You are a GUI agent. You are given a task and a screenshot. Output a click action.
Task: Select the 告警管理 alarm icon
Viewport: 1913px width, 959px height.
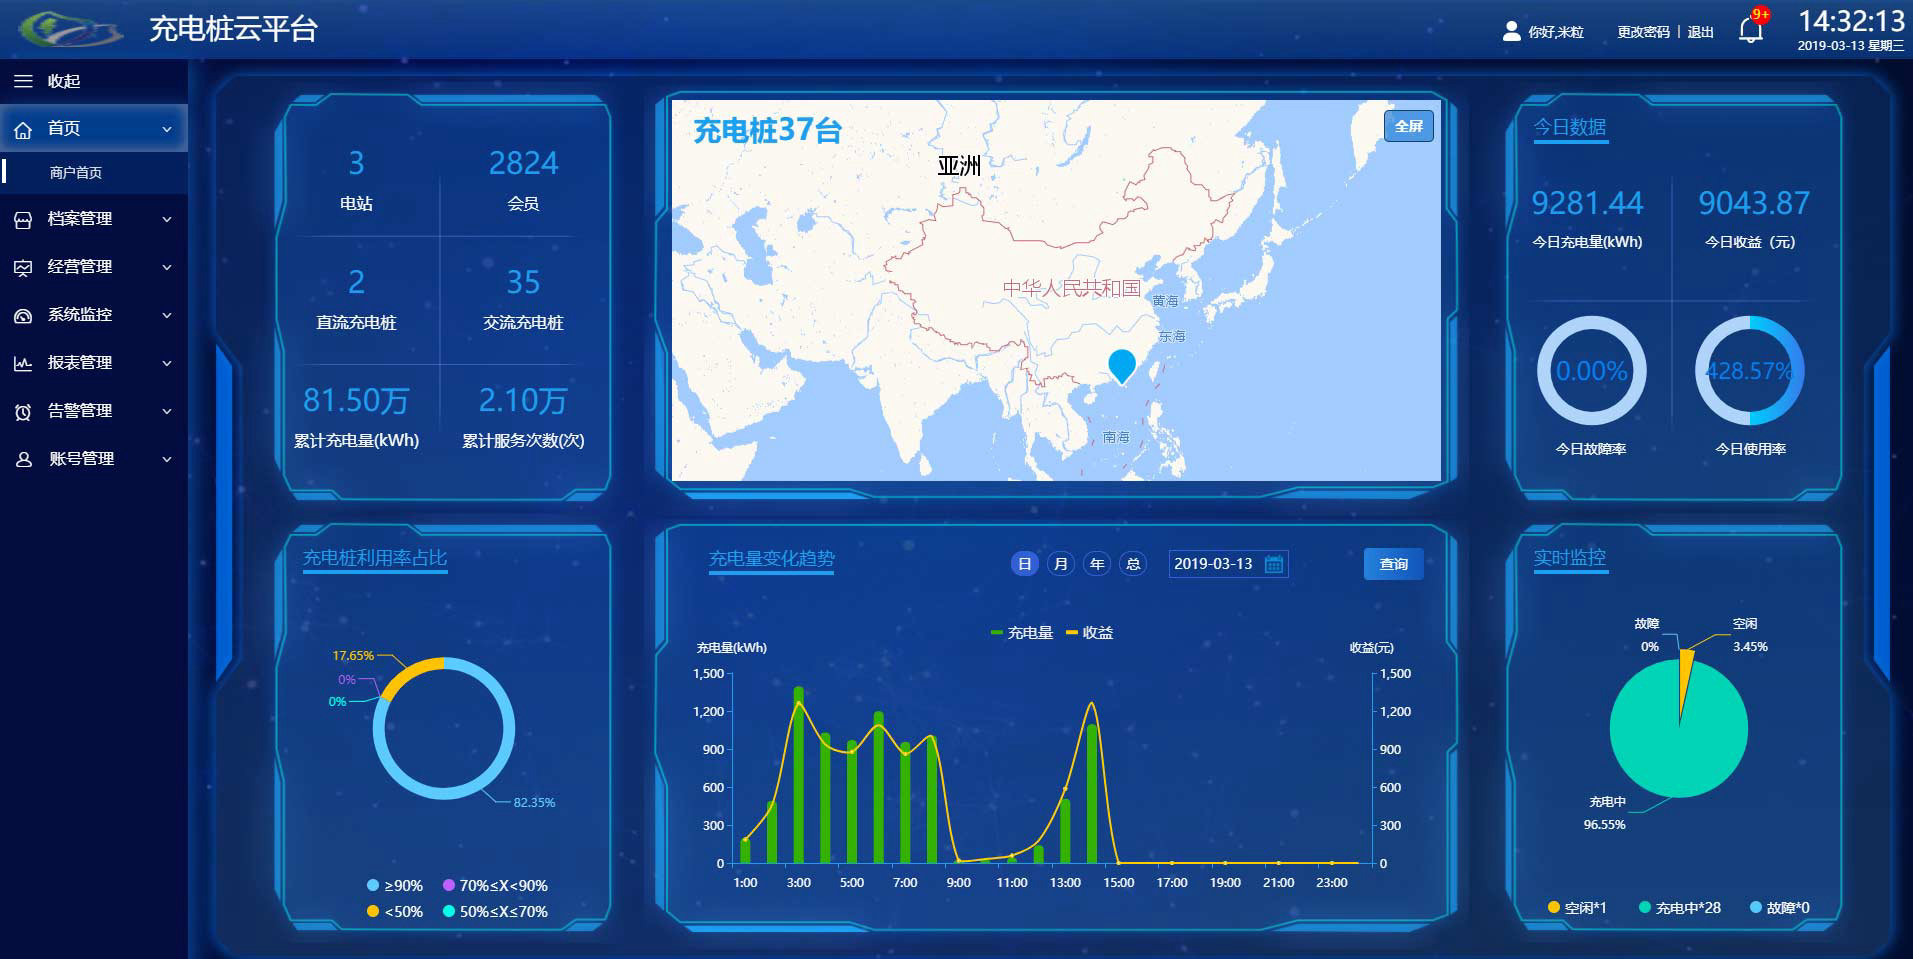point(22,411)
